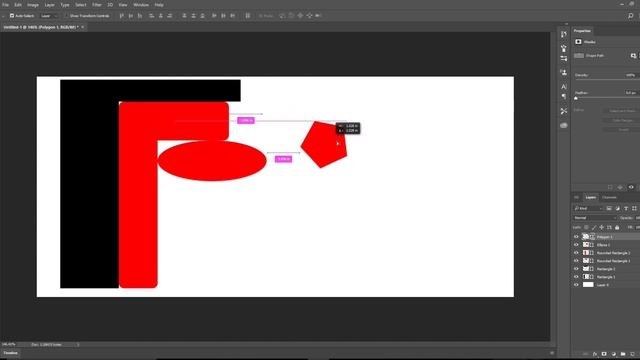Click the Density value field
Image resolution: width=640 pixels, height=360 pixels.
tap(630, 75)
